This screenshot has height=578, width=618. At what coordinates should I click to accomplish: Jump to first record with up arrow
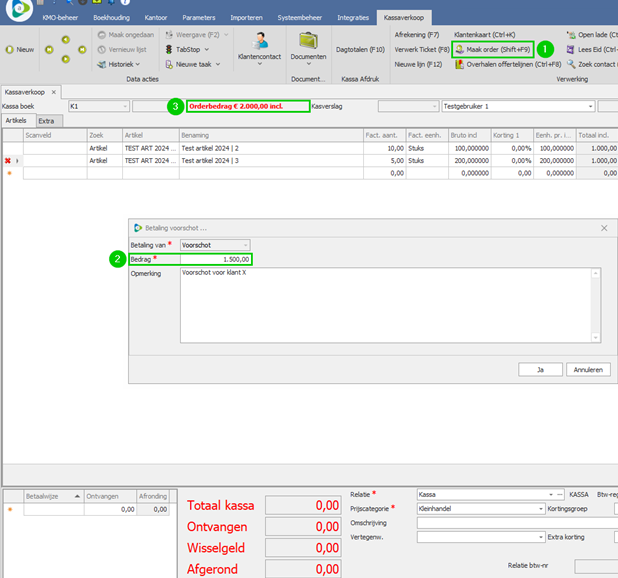click(65, 39)
